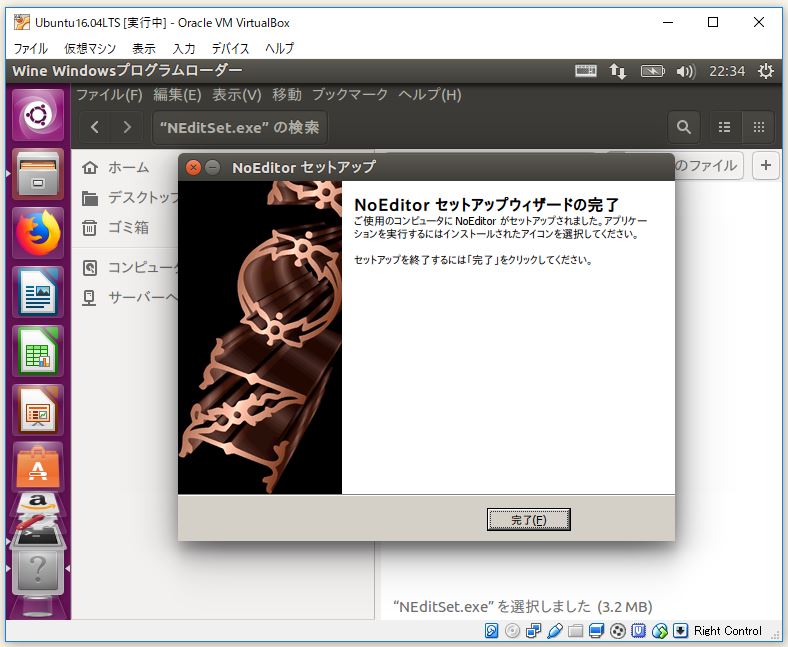Click the Right Control host key label
This screenshot has height=647, width=788.
point(728,630)
